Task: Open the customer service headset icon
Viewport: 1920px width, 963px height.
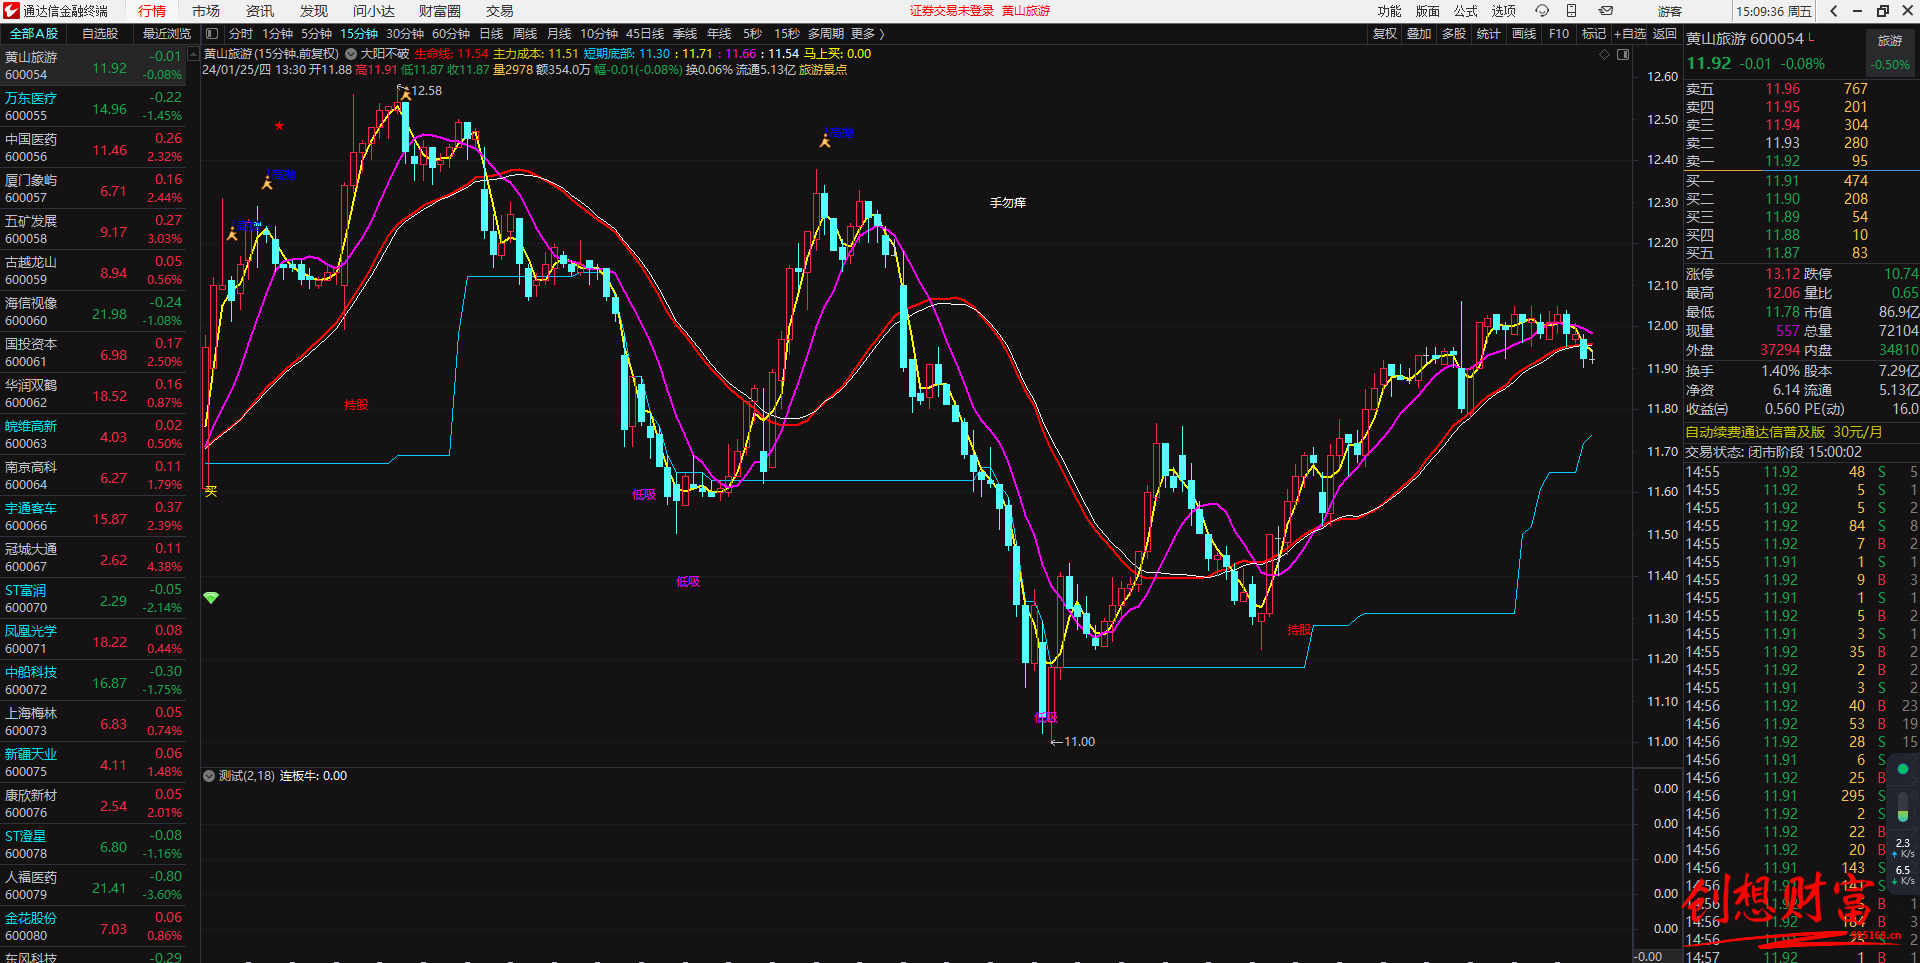Action: tap(1542, 11)
